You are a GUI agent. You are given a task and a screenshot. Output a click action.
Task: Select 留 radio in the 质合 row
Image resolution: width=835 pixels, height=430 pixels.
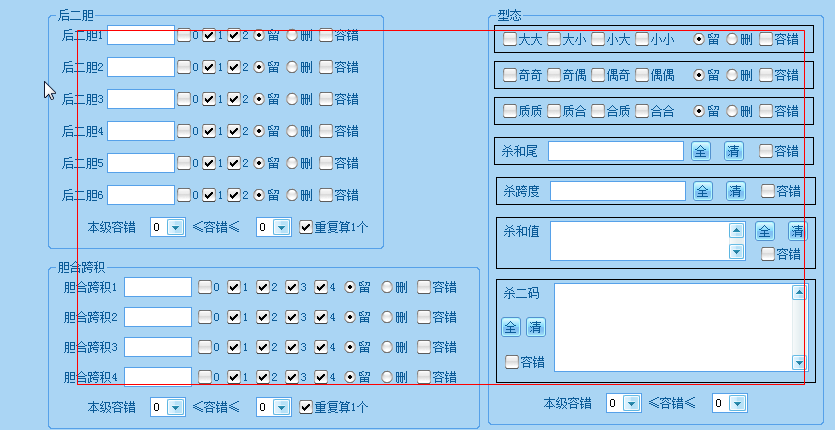coord(699,111)
